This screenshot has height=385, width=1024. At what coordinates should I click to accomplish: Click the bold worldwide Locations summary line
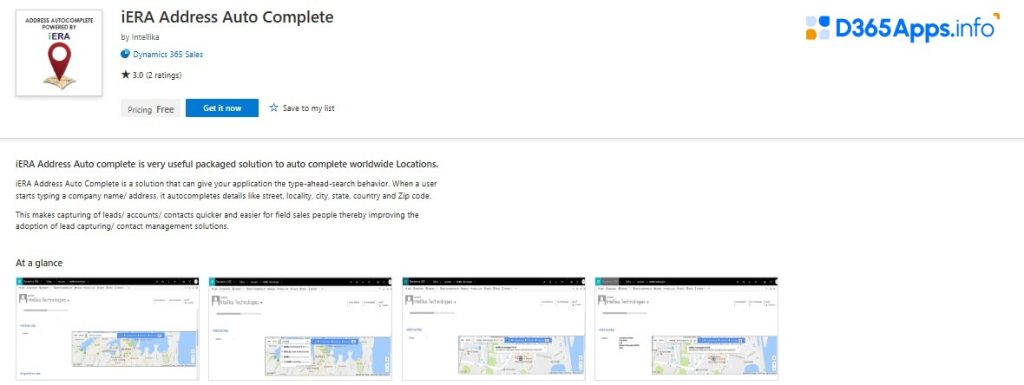[x=227, y=163]
